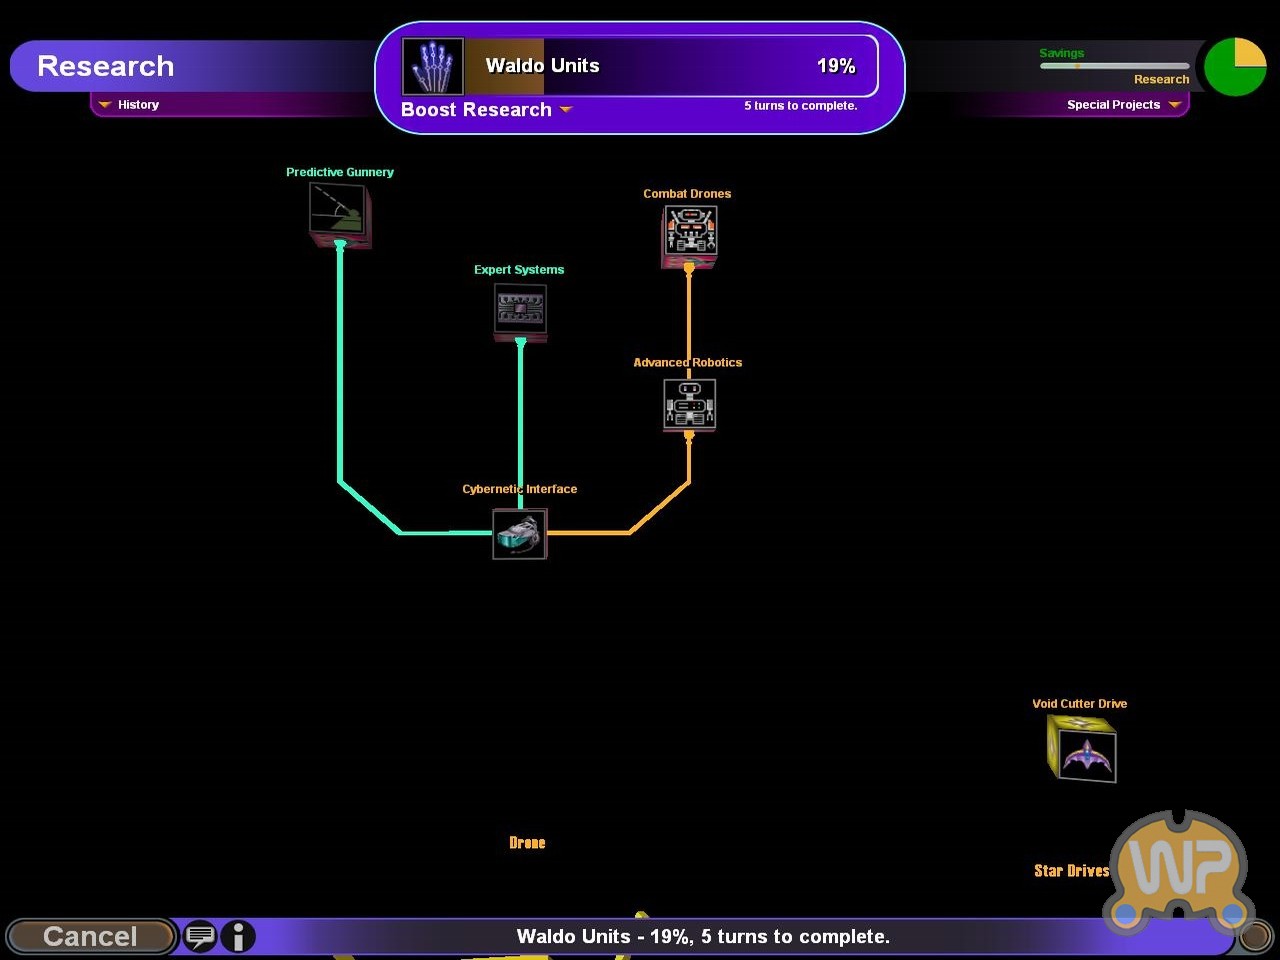1280x960 pixels.
Task: Click the Cybernetic Interface headset icon
Action: pos(519,534)
